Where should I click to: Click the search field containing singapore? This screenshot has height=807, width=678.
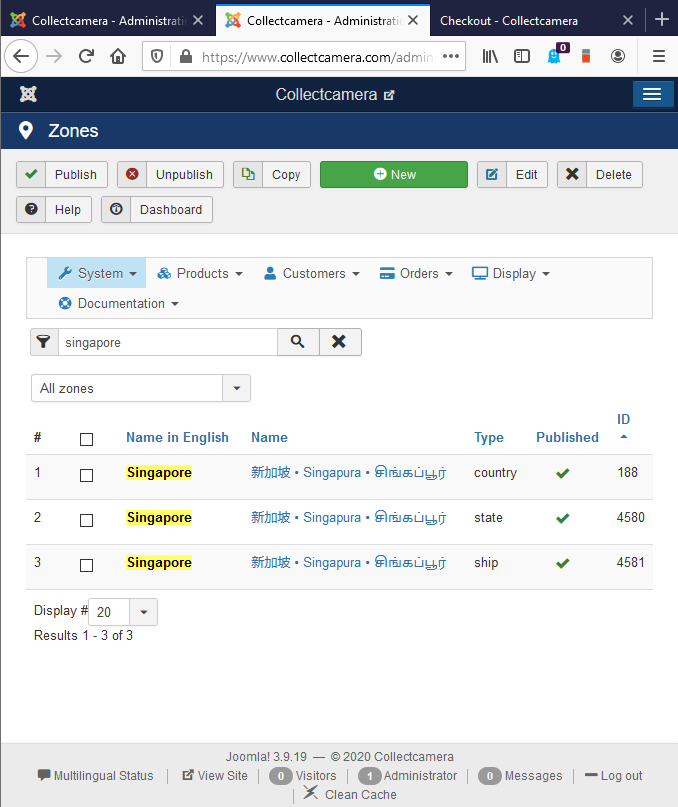[x=168, y=342]
